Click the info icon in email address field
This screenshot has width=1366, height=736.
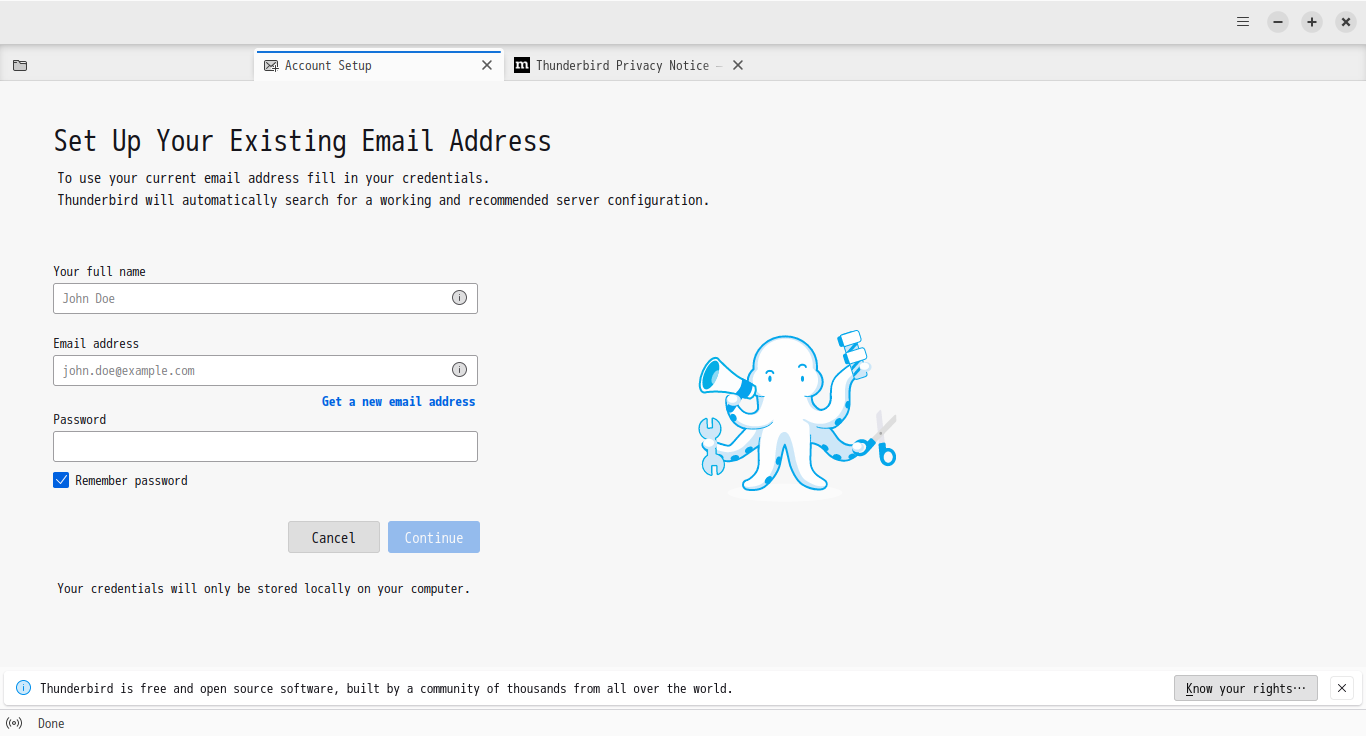[x=459, y=370]
